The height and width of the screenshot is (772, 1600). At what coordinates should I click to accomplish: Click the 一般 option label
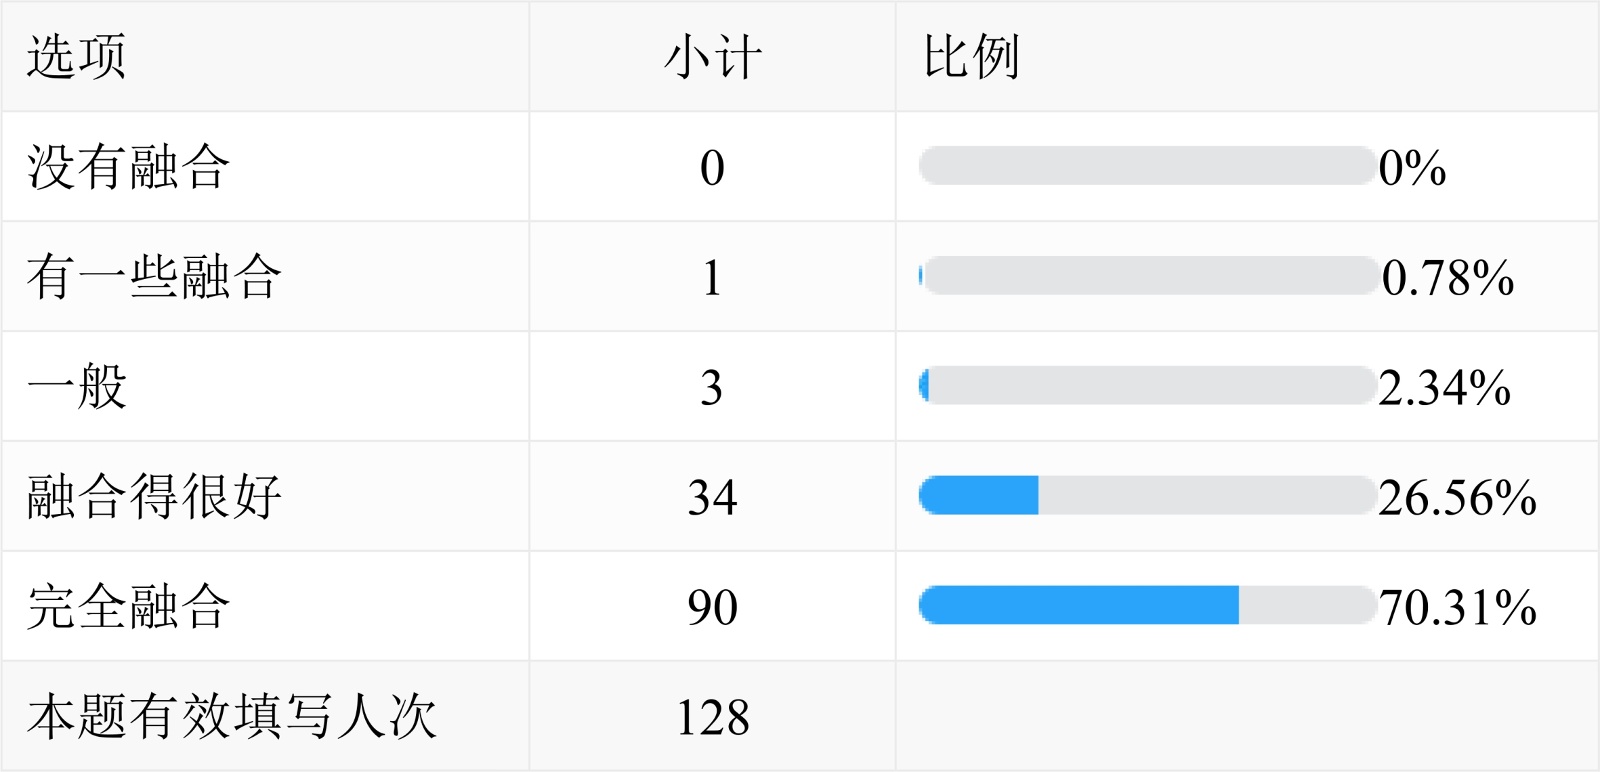(77, 387)
